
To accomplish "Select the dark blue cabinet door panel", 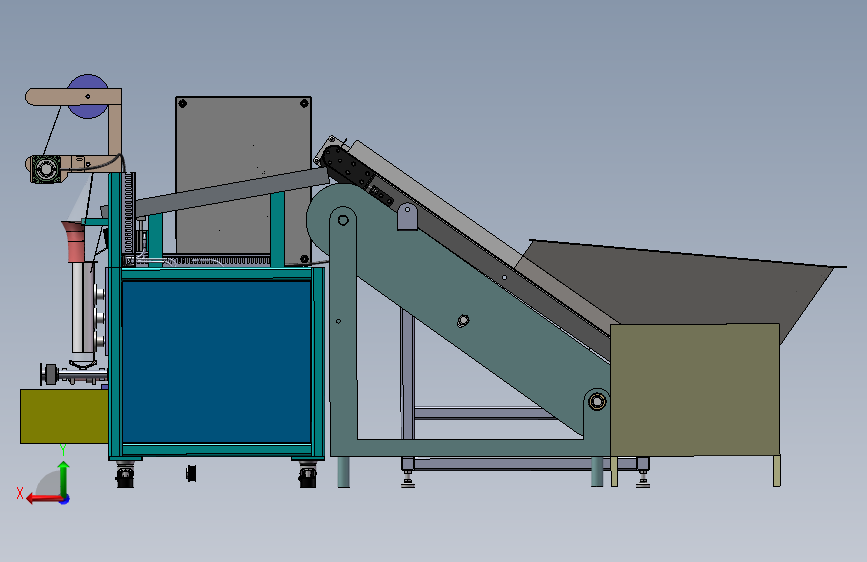I will (216, 362).
